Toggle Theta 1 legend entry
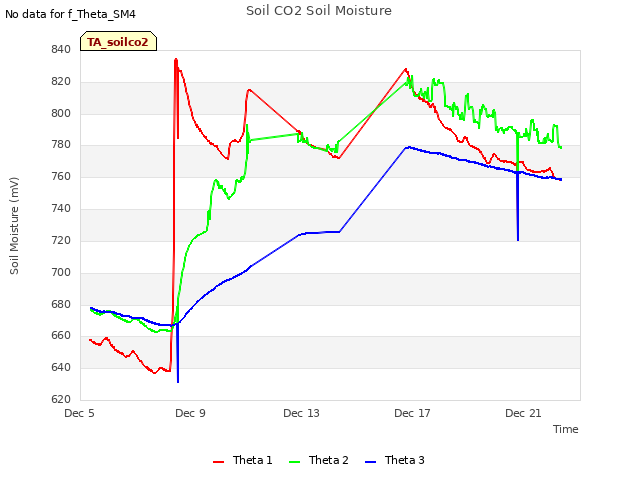Viewport: 640px width, 480px height. pyautogui.click(x=242, y=460)
